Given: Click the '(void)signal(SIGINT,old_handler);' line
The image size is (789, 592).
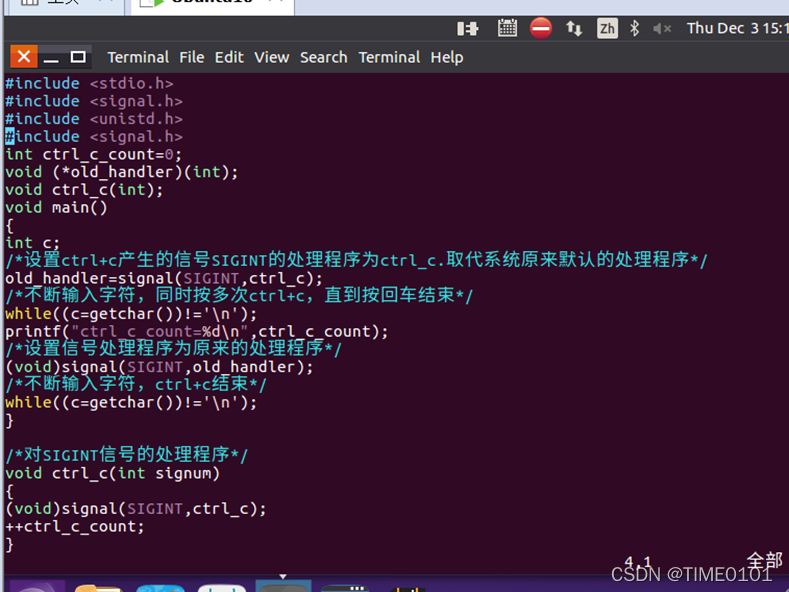Looking at the screenshot, I should tap(159, 367).
